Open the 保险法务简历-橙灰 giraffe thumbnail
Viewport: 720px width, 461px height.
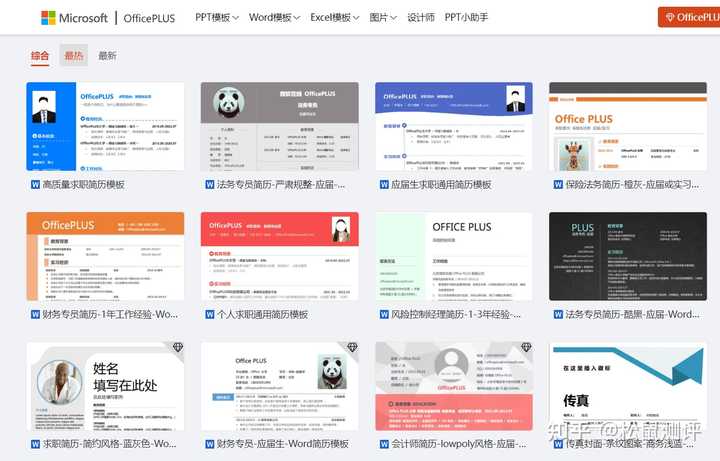[x=628, y=126]
